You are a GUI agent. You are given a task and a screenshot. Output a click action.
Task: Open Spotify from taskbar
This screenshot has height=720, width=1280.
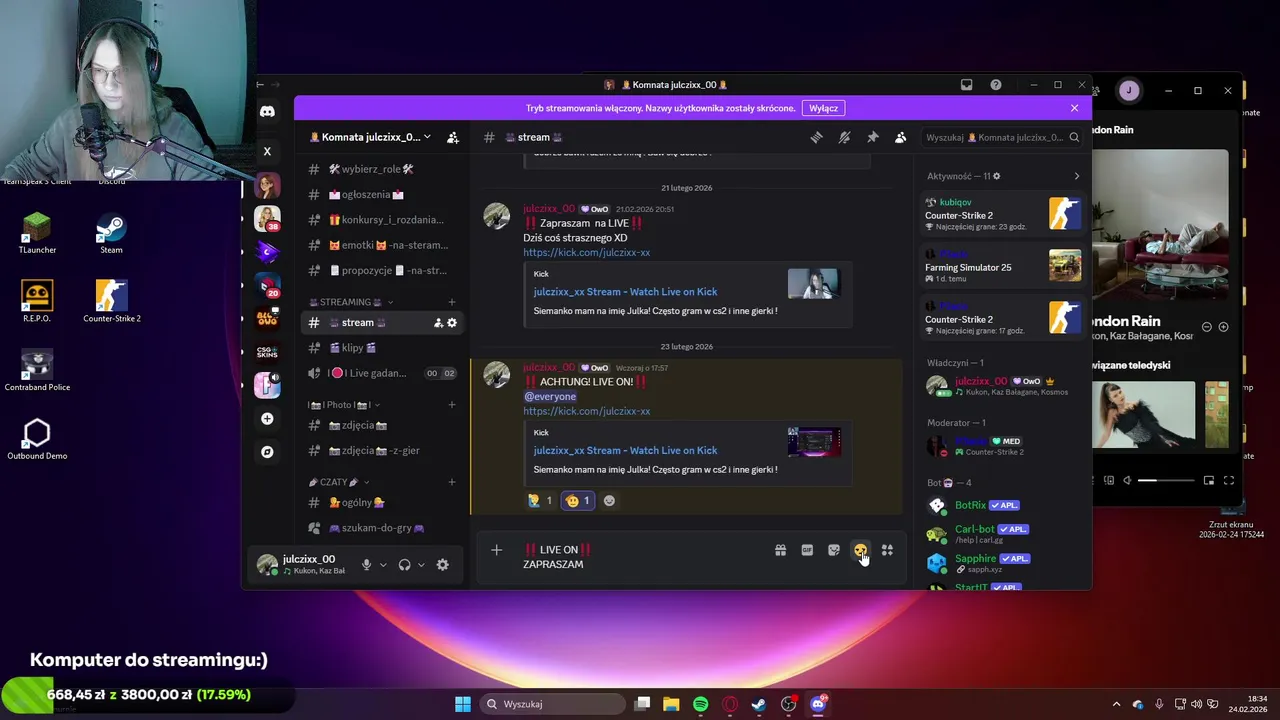pyautogui.click(x=701, y=704)
